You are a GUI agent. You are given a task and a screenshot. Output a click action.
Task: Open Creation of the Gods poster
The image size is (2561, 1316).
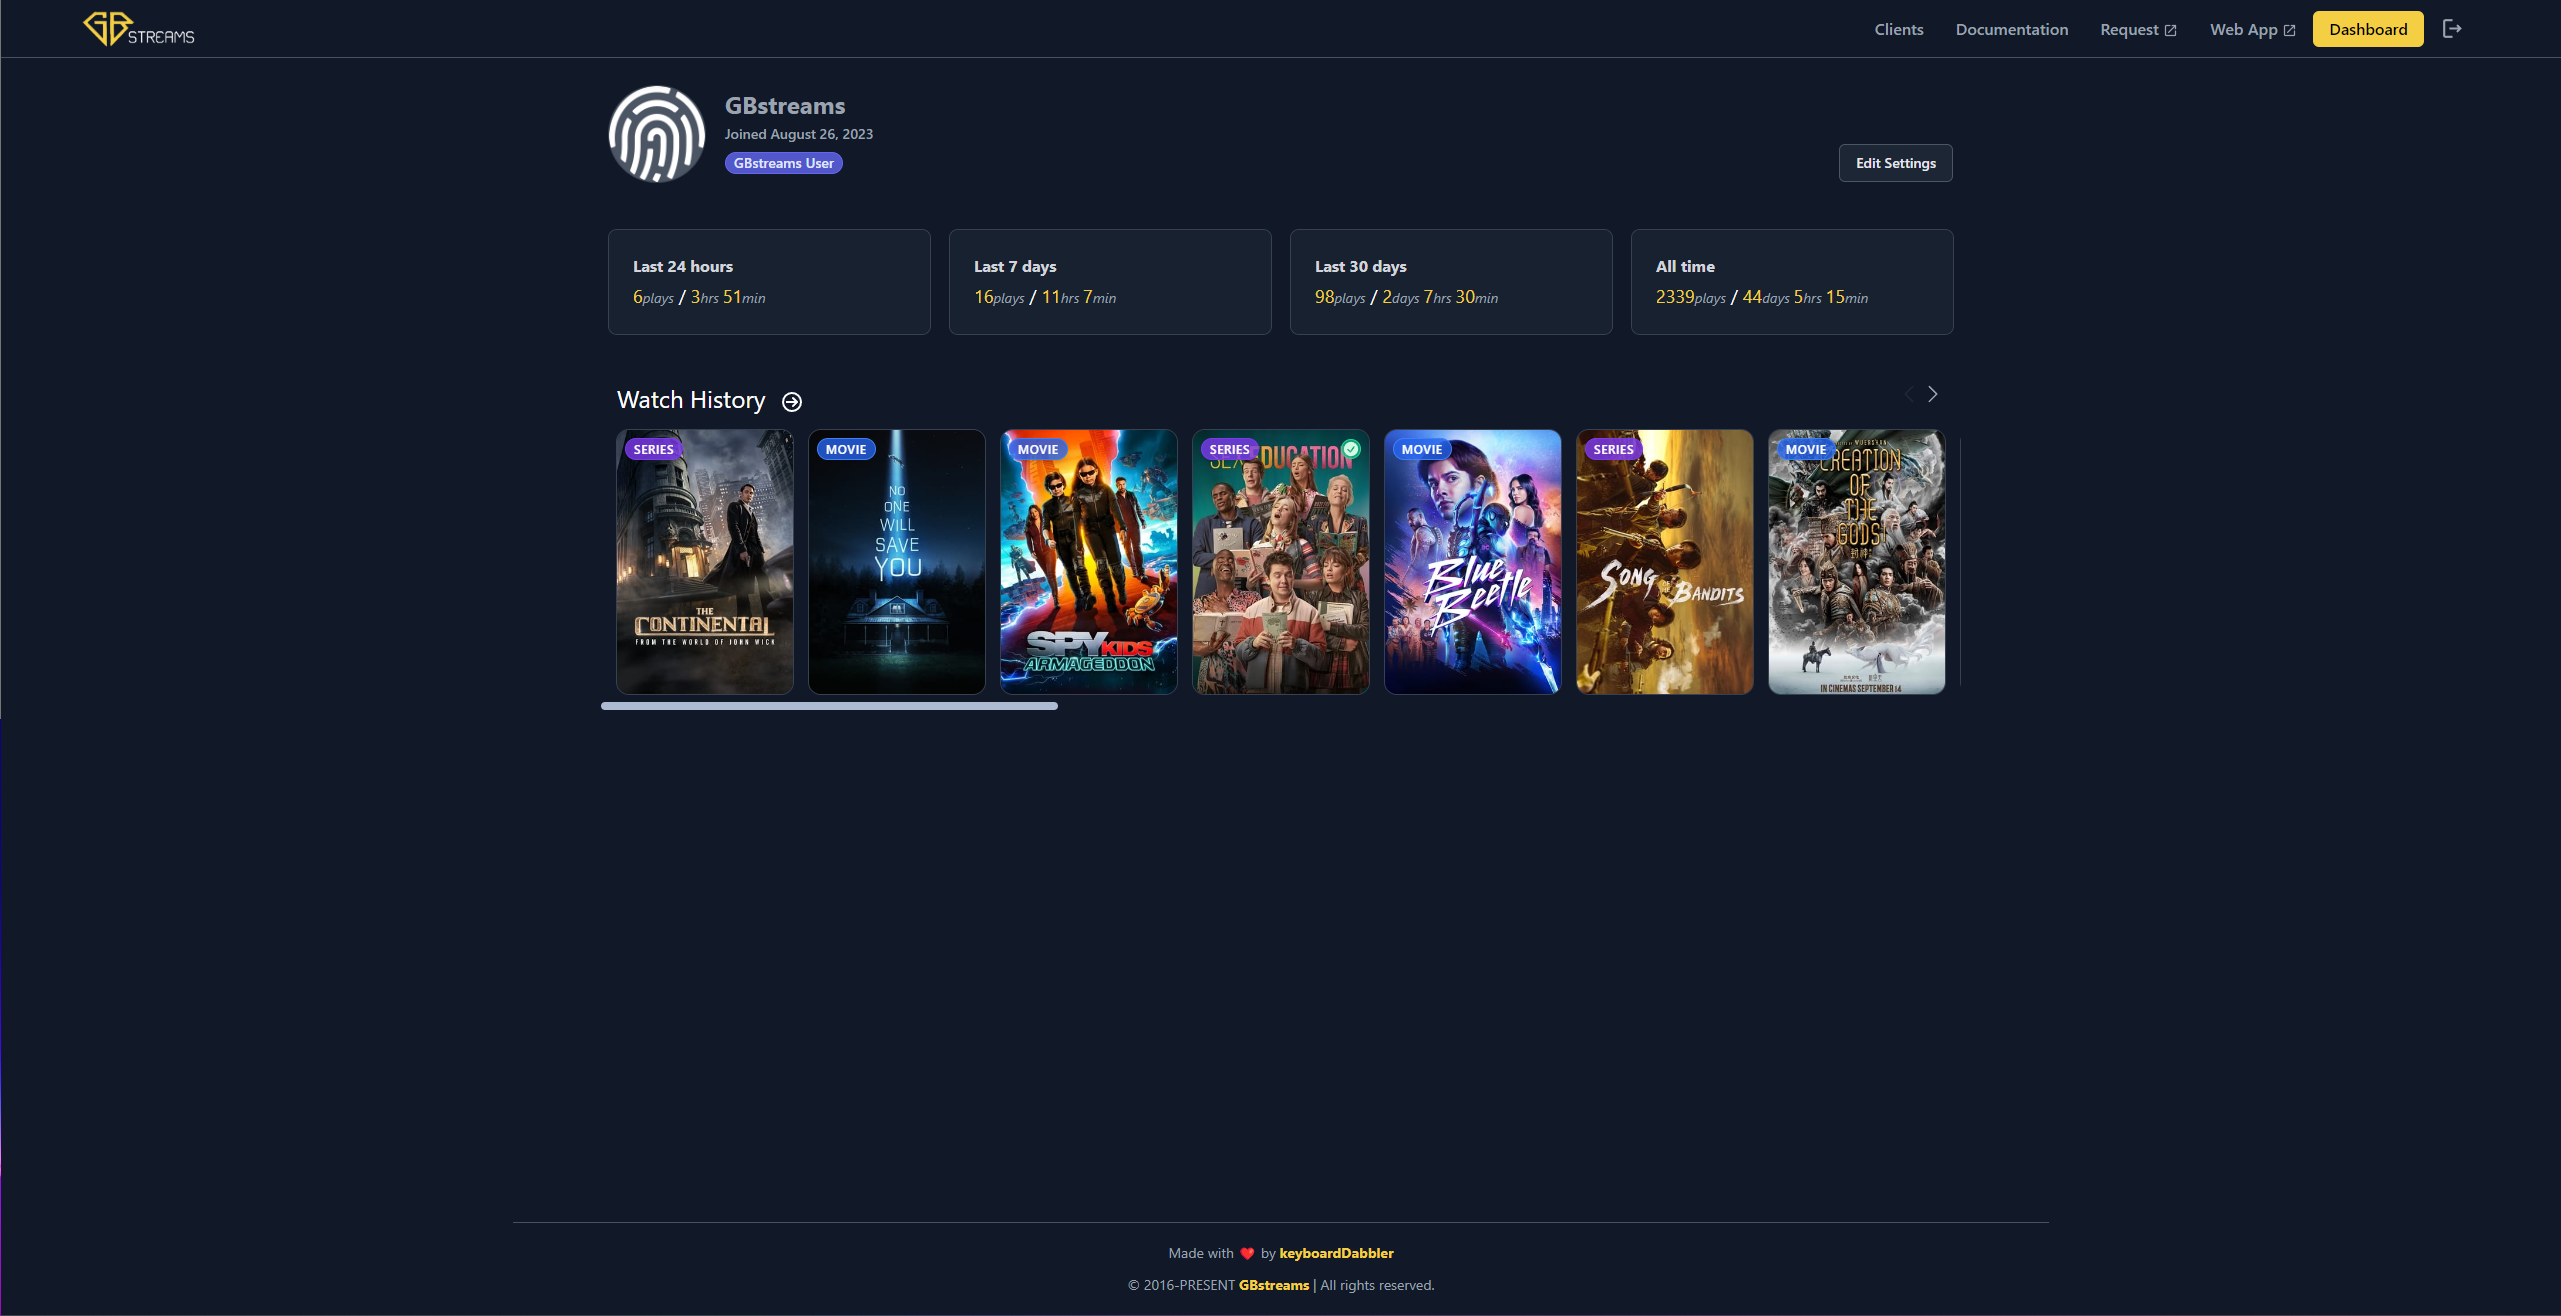(x=1857, y=562)
